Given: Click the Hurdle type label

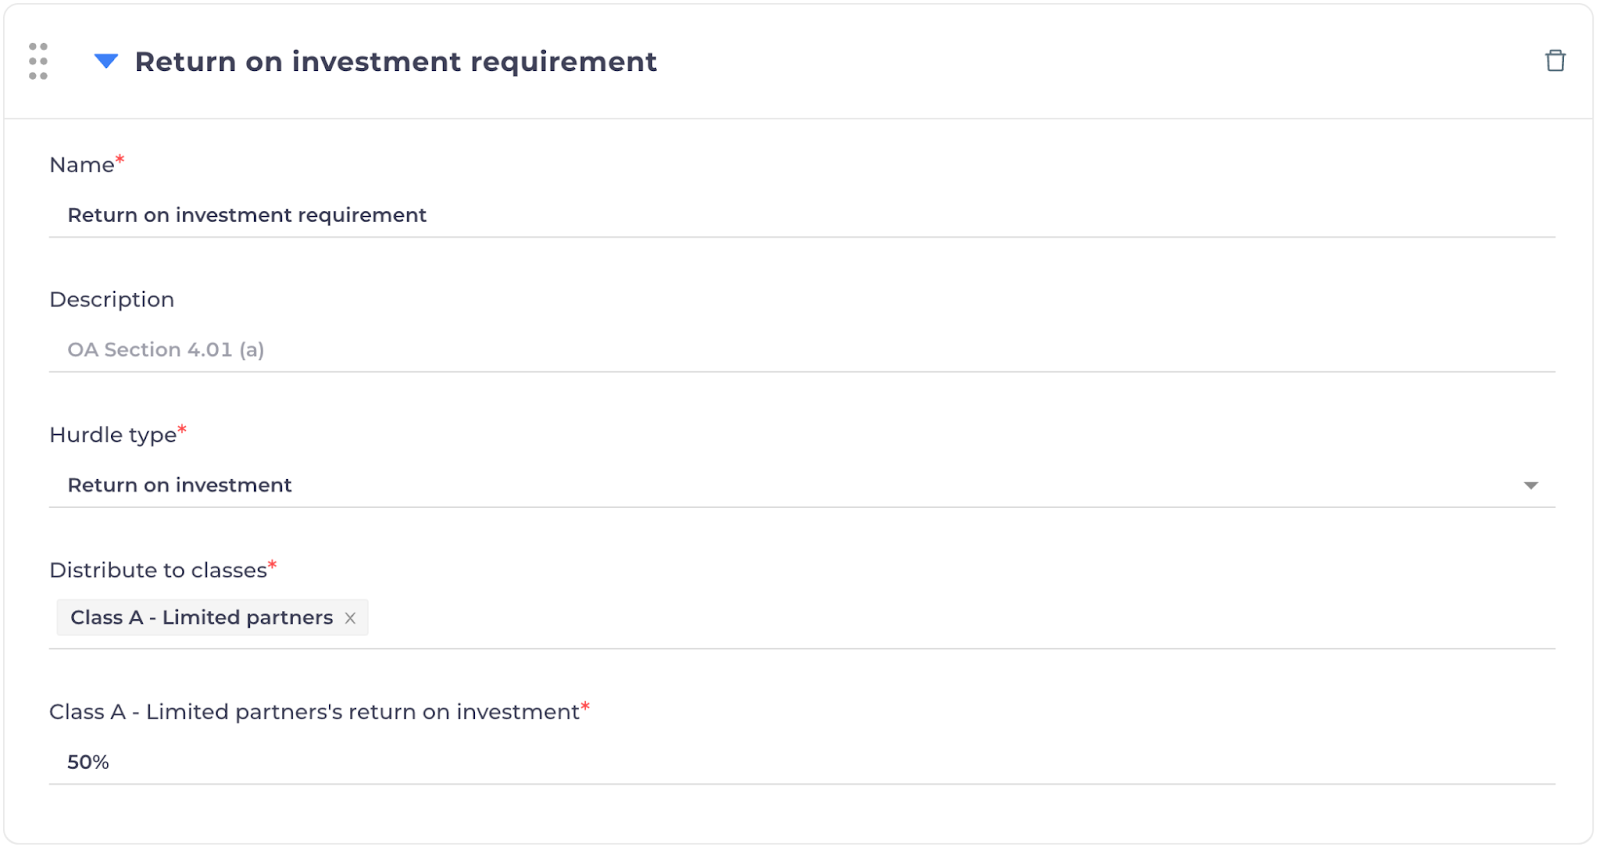Looking at the screenshot, I should [x=113, y=435].
